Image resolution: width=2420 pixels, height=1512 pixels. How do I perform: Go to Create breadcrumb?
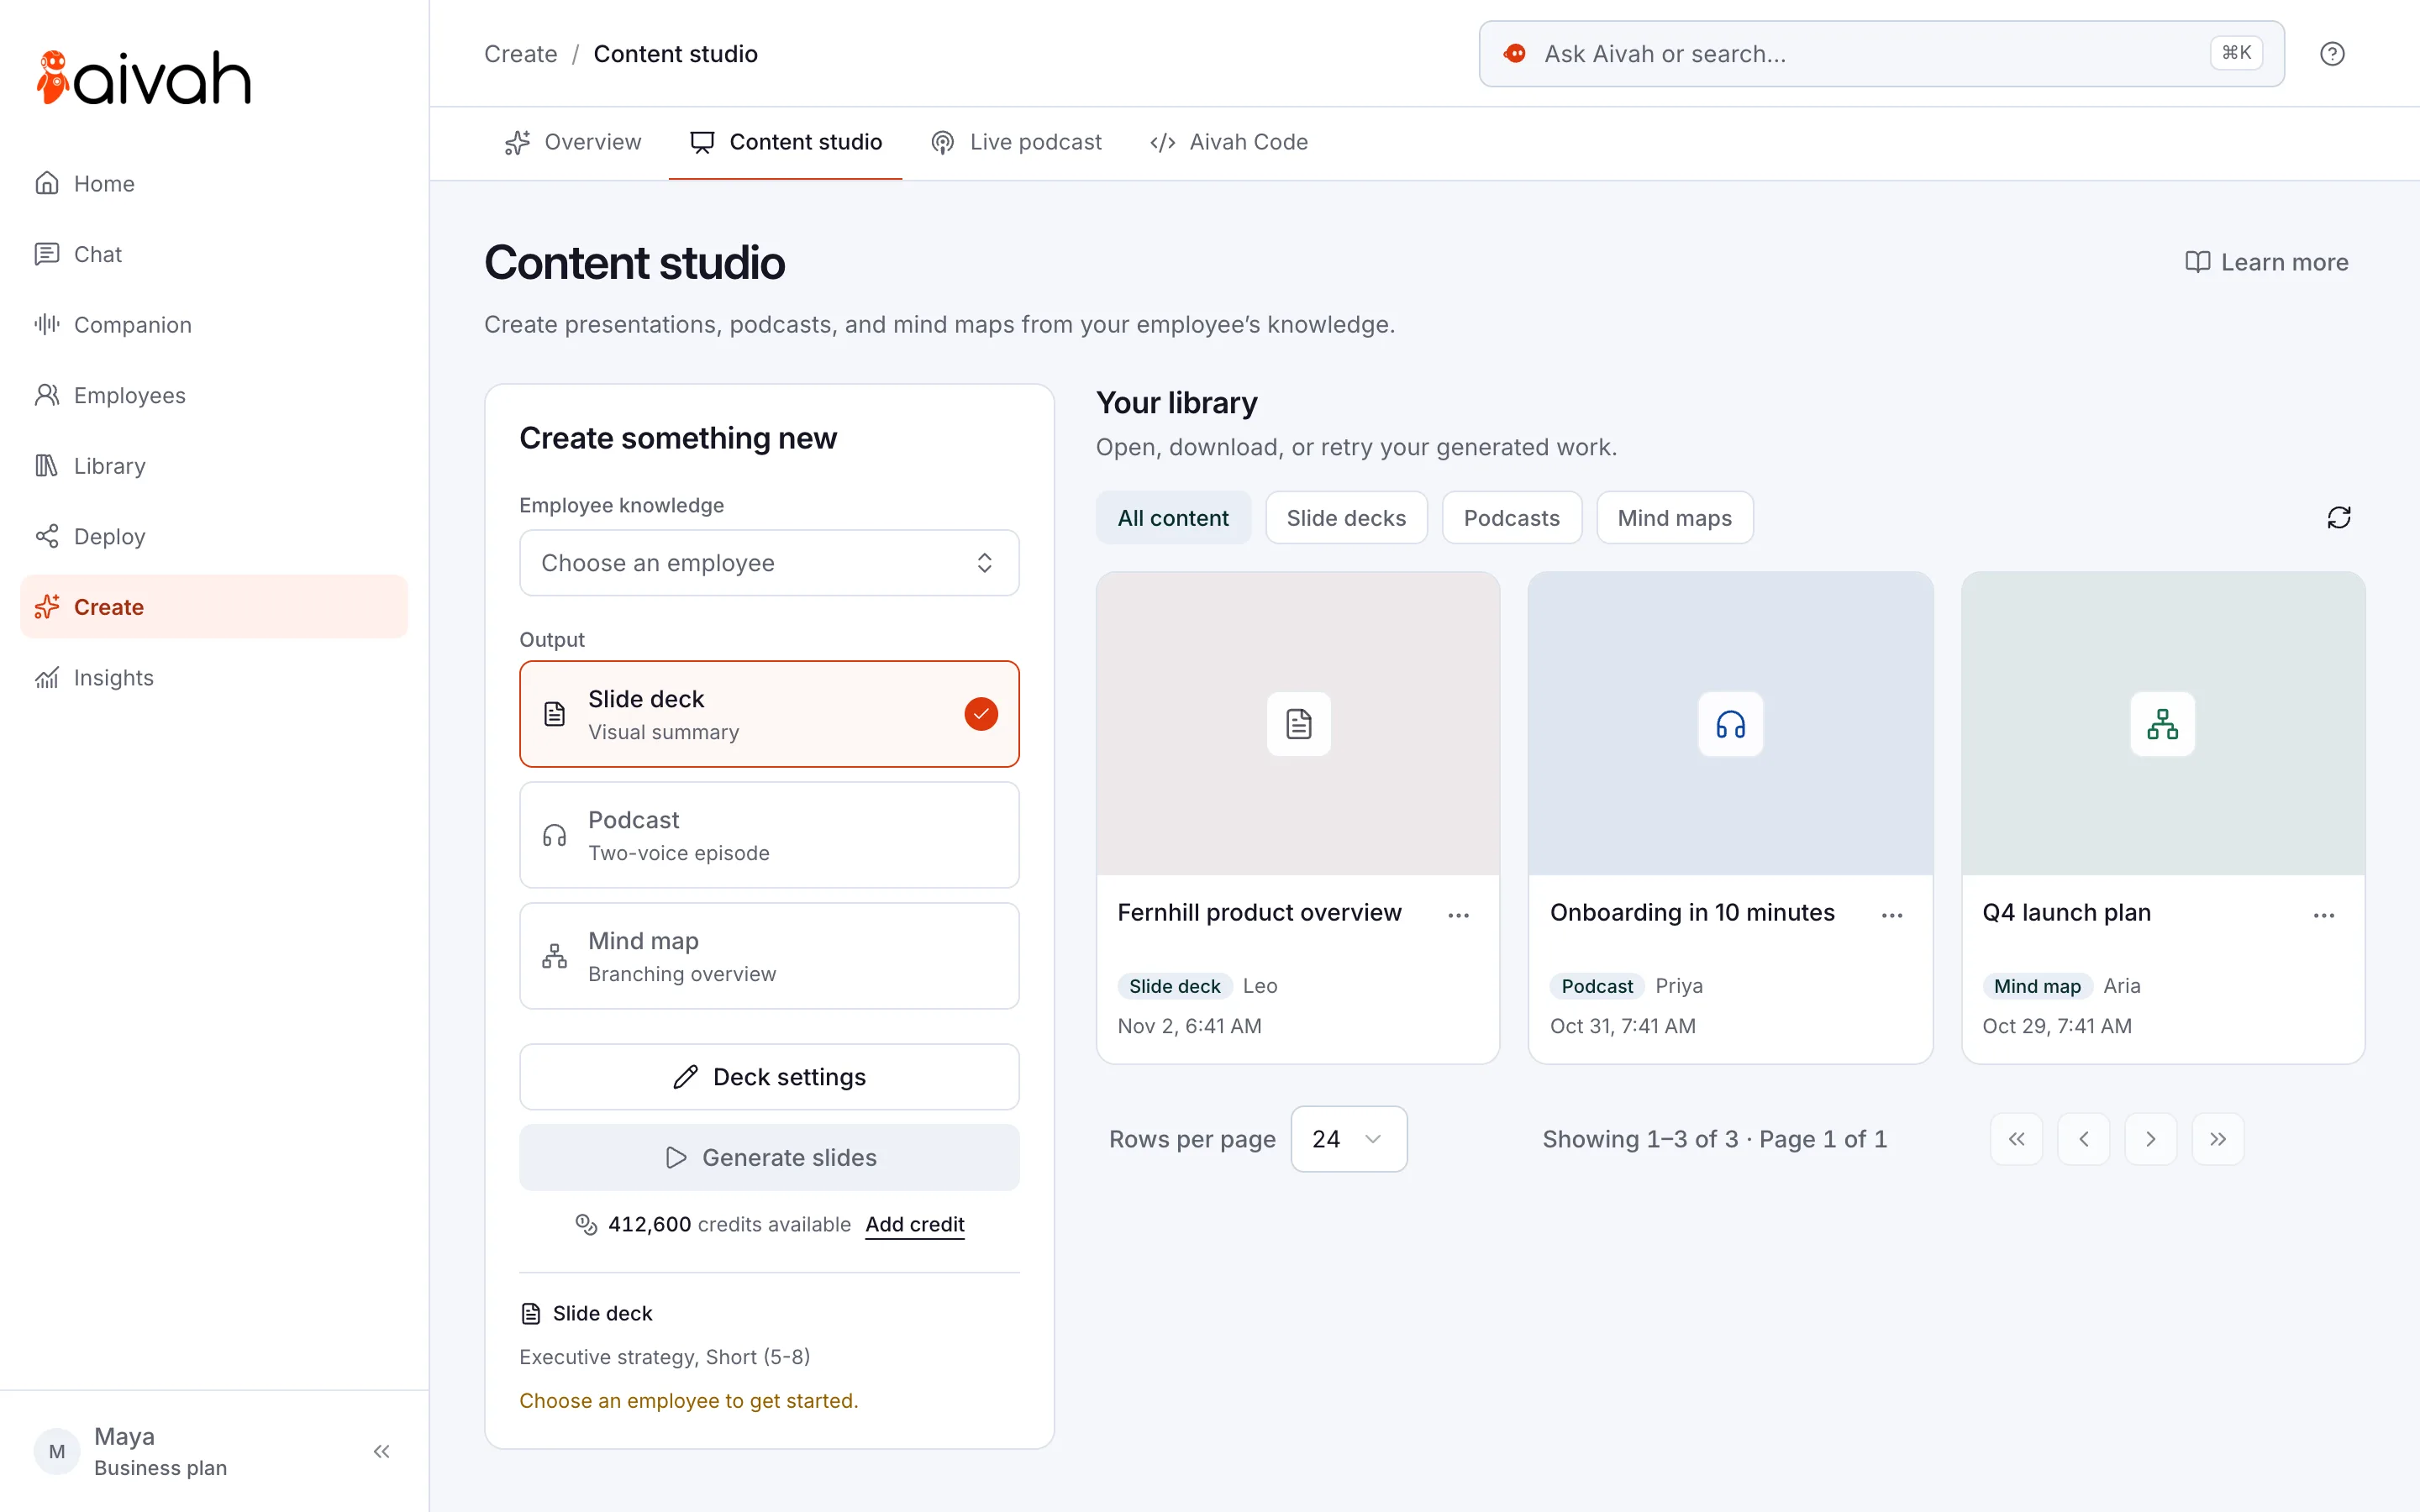click(520, 54)
